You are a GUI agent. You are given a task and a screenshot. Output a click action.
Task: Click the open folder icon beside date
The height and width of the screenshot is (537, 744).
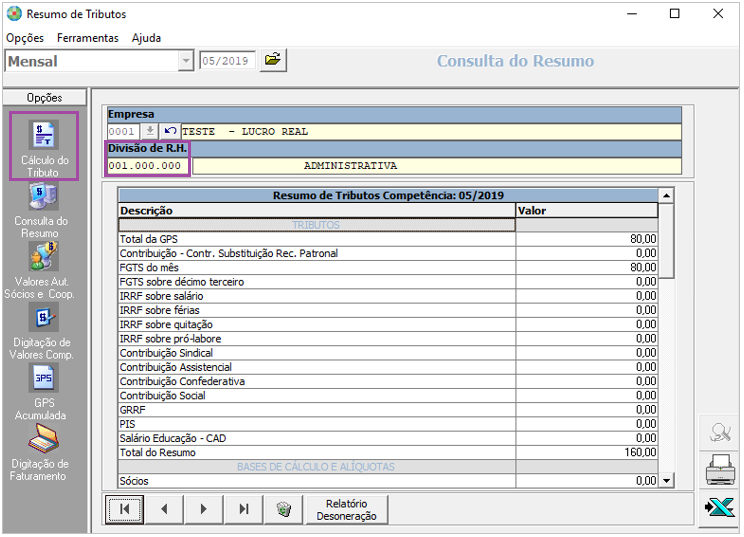coord(273,60)
